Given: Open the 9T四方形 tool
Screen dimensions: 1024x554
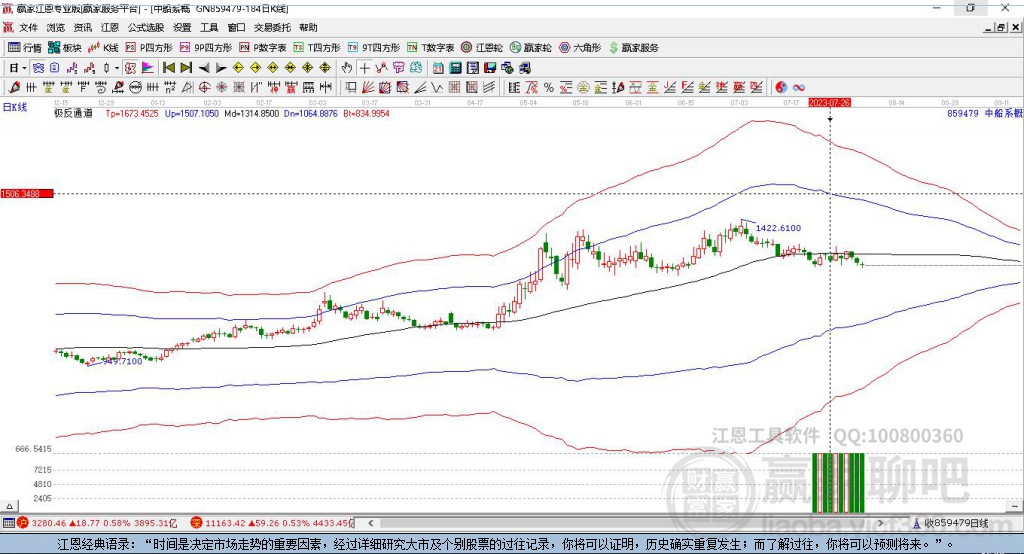Looking at the screenshot, I should coord(374,48).
